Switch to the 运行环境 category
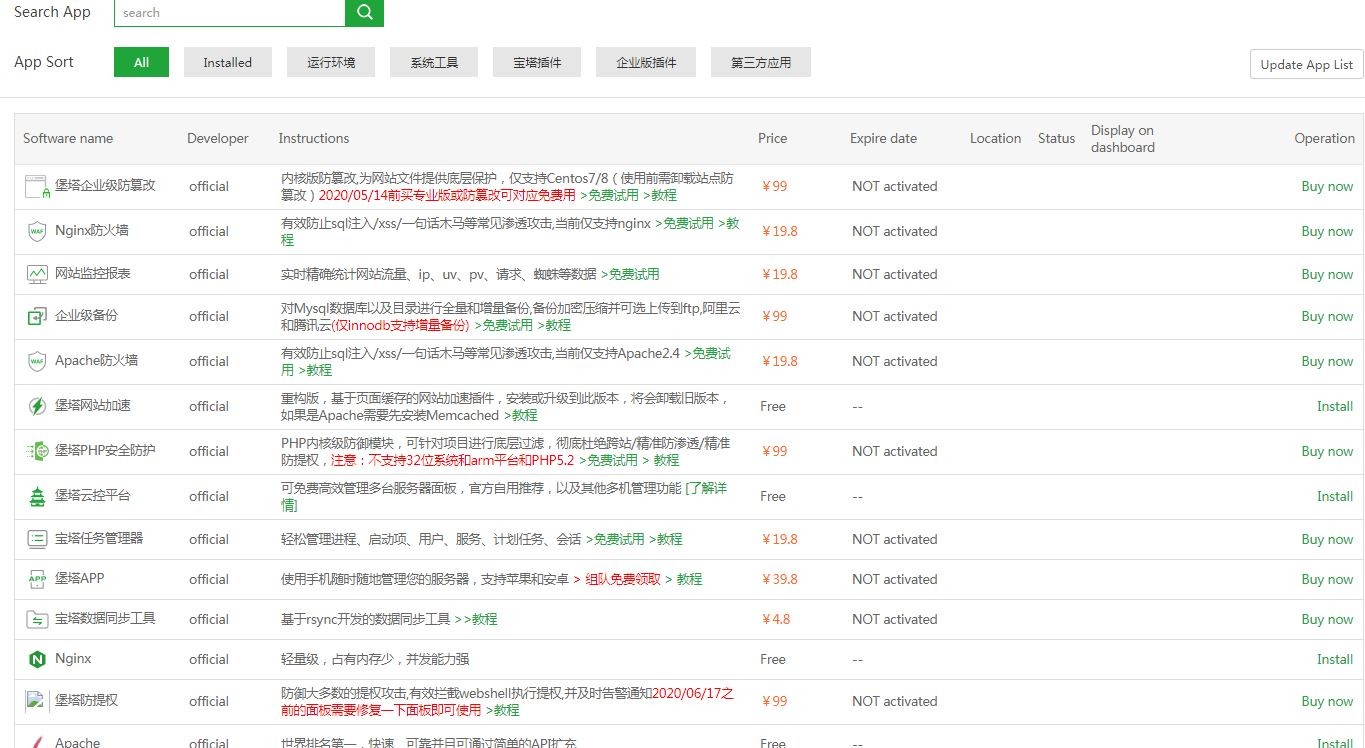The height and width of the screenshot is (748, 1365). coord(331,62)
